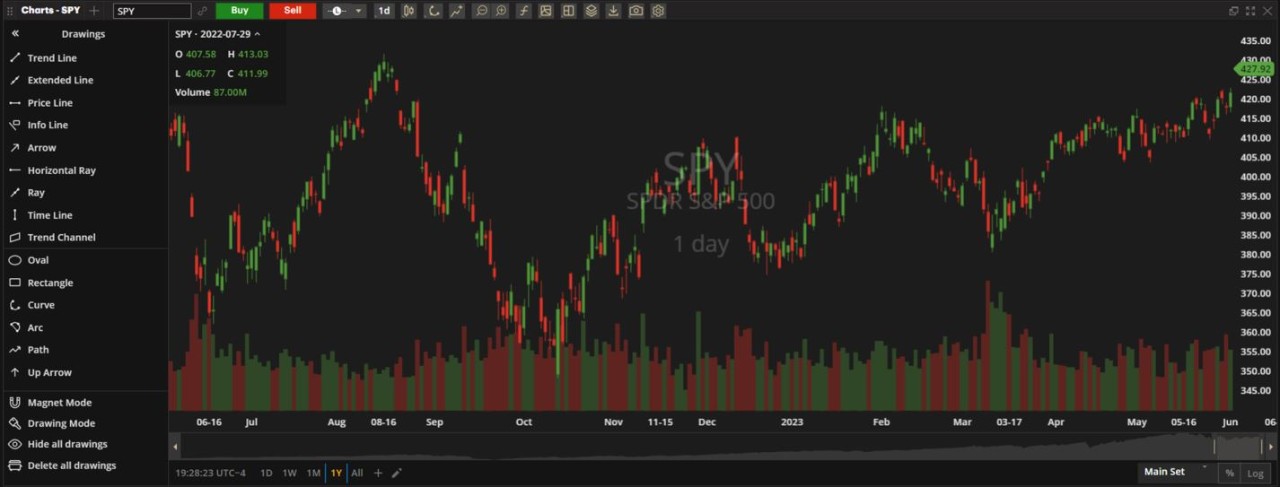This screenshot has height=487, width=1280.
Task: Click the zoom out magnifier icon
Action: tap(481, 11)
